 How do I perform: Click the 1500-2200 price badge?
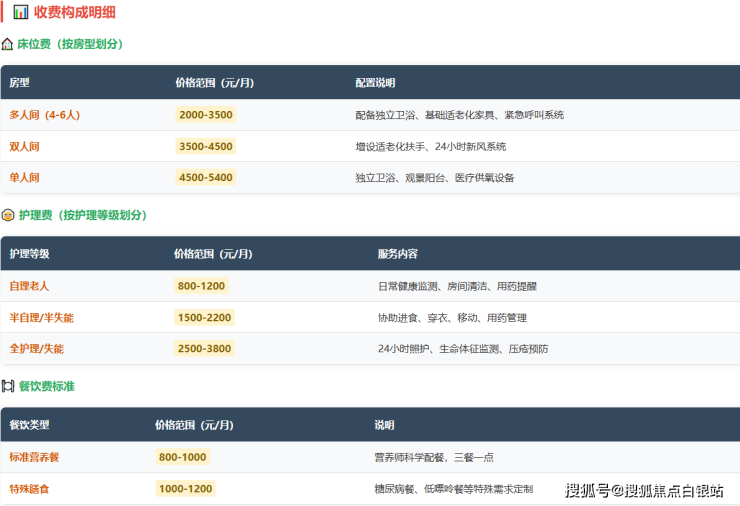[x=204, y=317]
